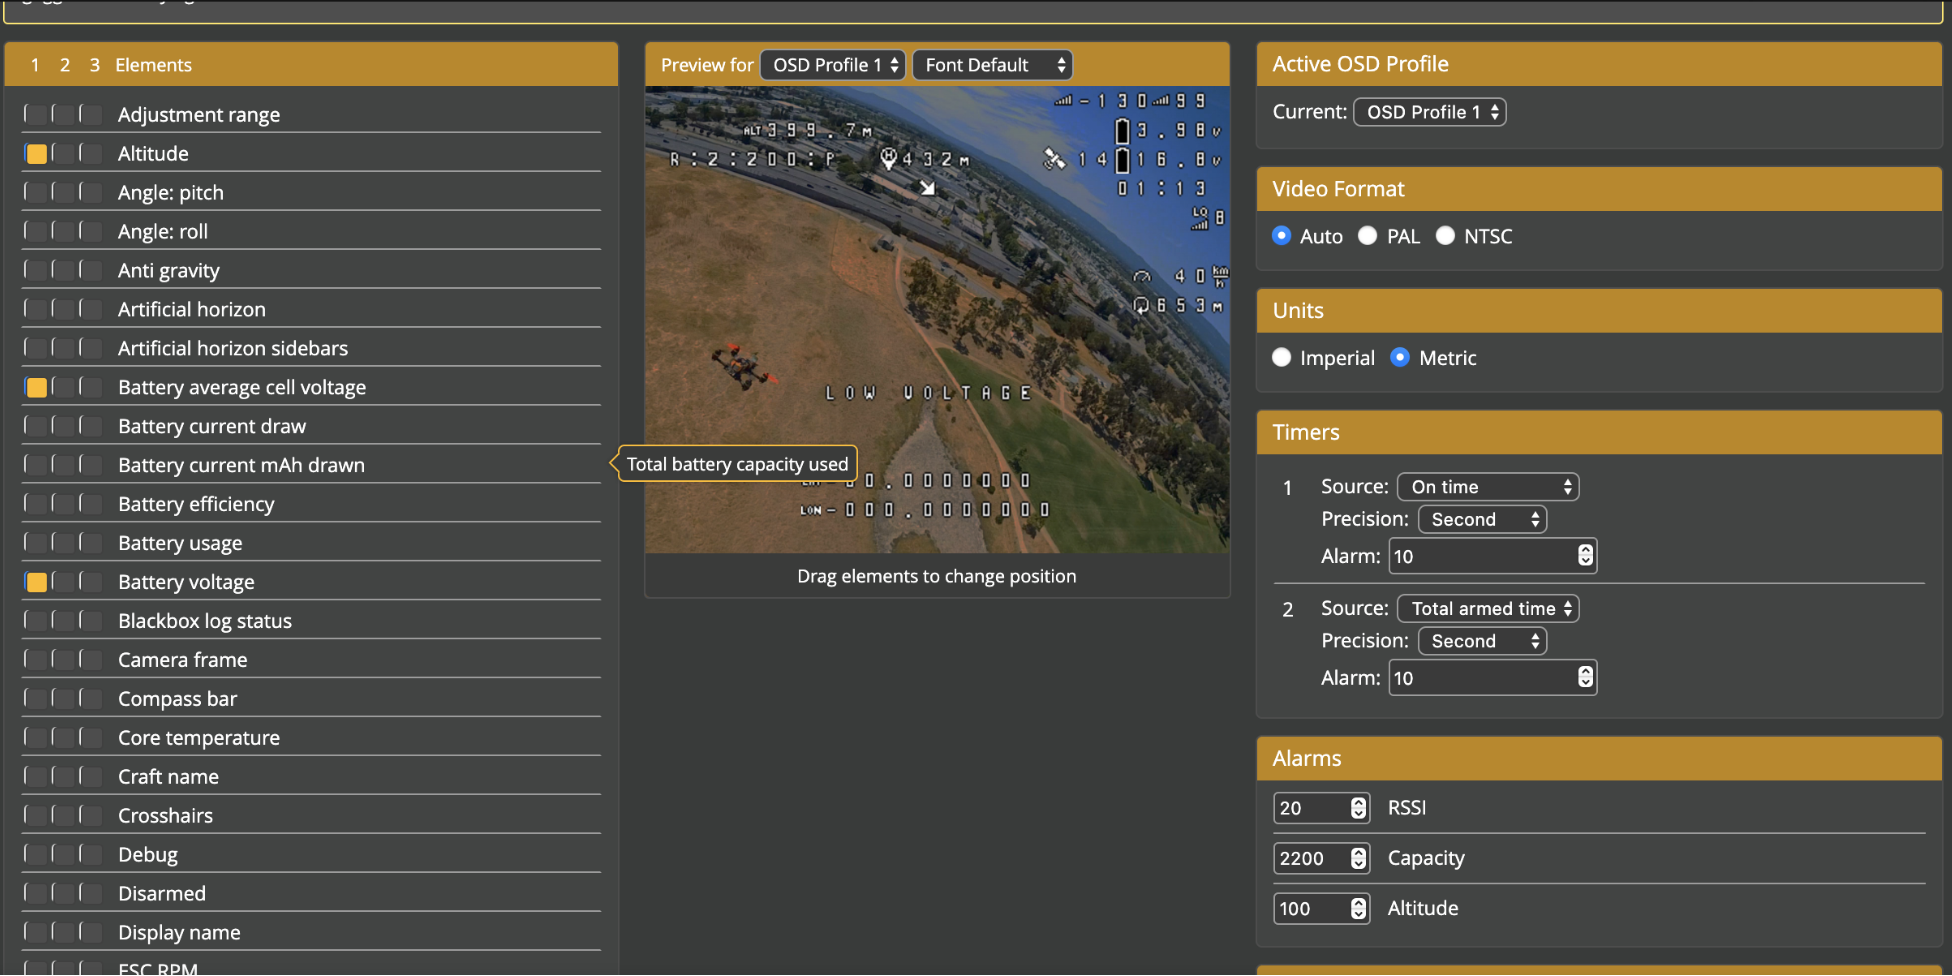Enable Artificial horizon profile 1 checkbox
The width and height of the screenshot is (1952, 976).
click(36, 310)
